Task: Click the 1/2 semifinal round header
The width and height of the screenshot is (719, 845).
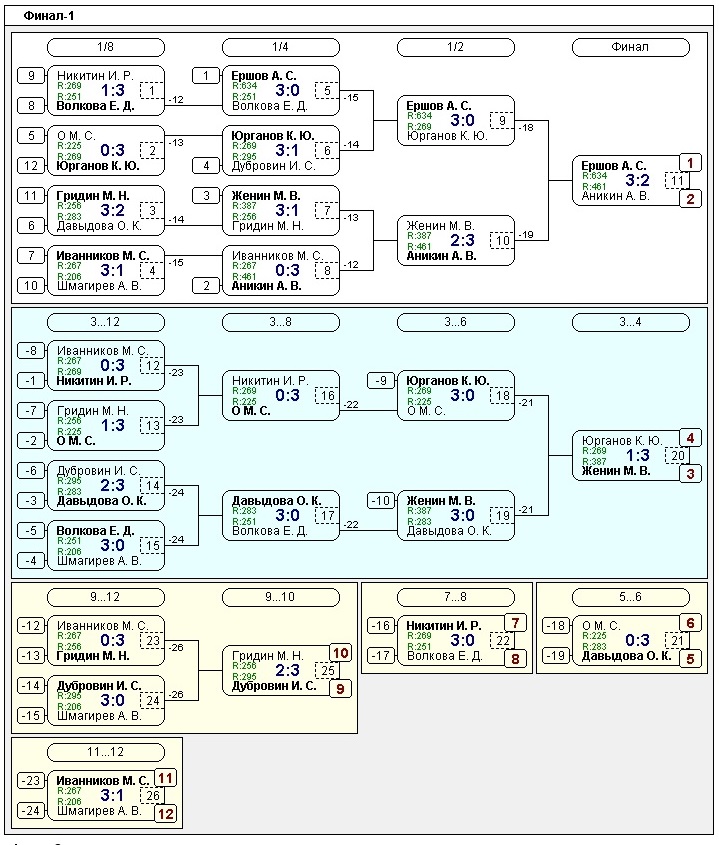Action: [455, 47]
